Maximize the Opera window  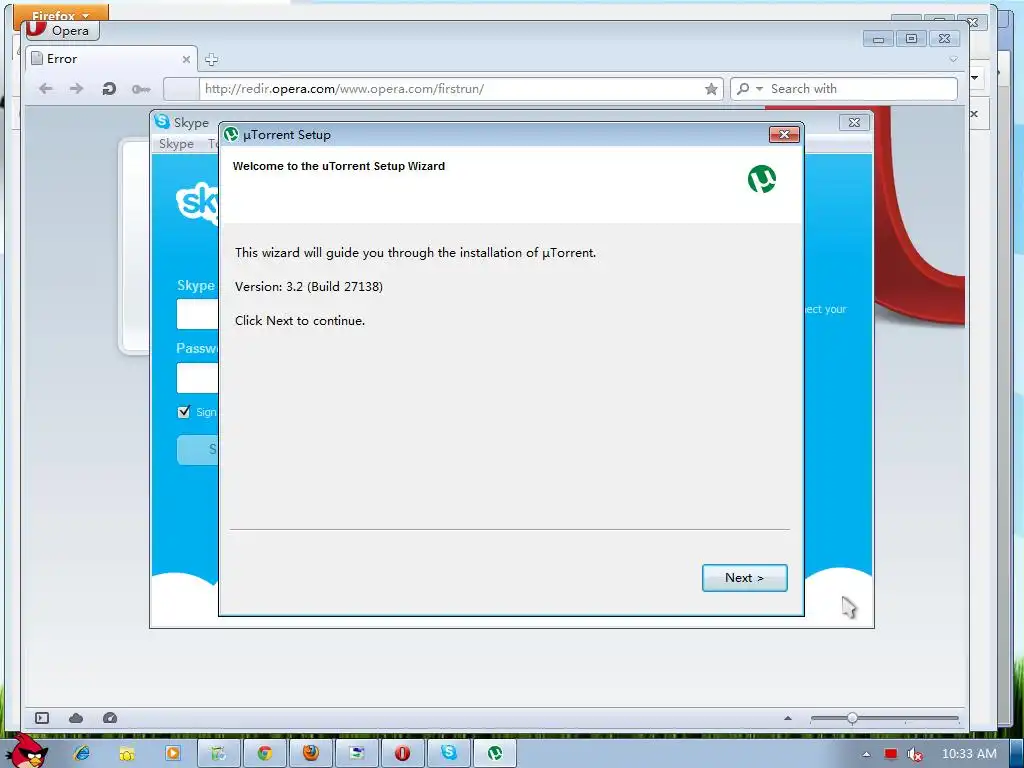(x=911, y=39)
